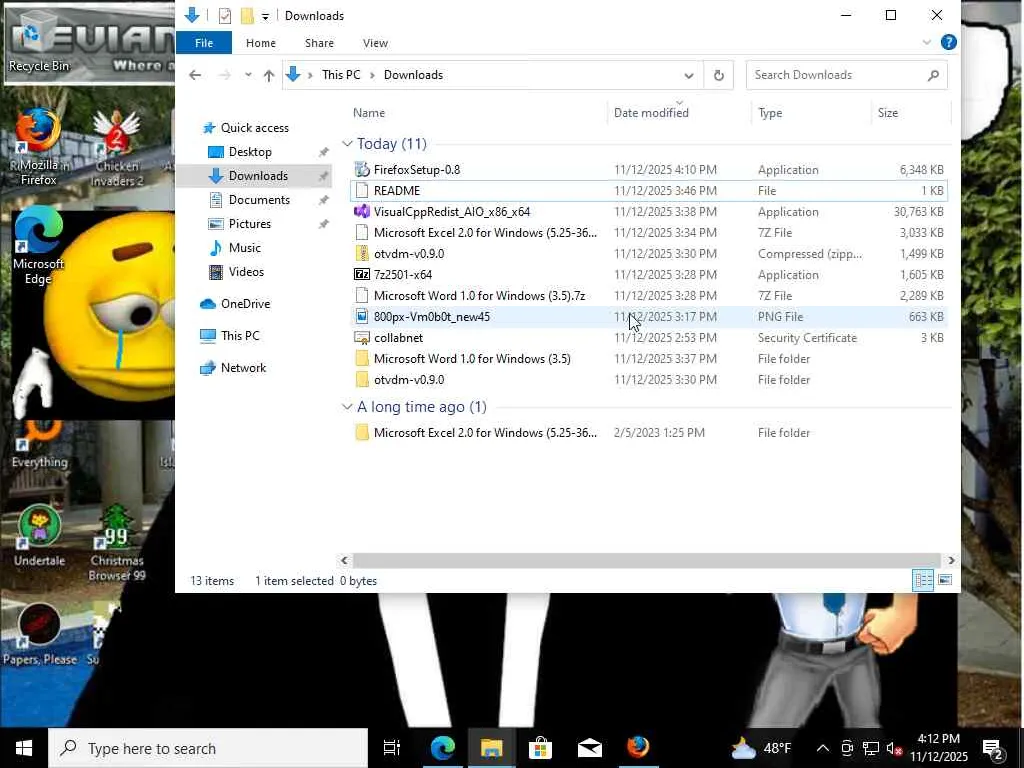The width and height of the screenshot is (1024, 768).
Task: Select Network in the navigation pane
Action: 243,368
